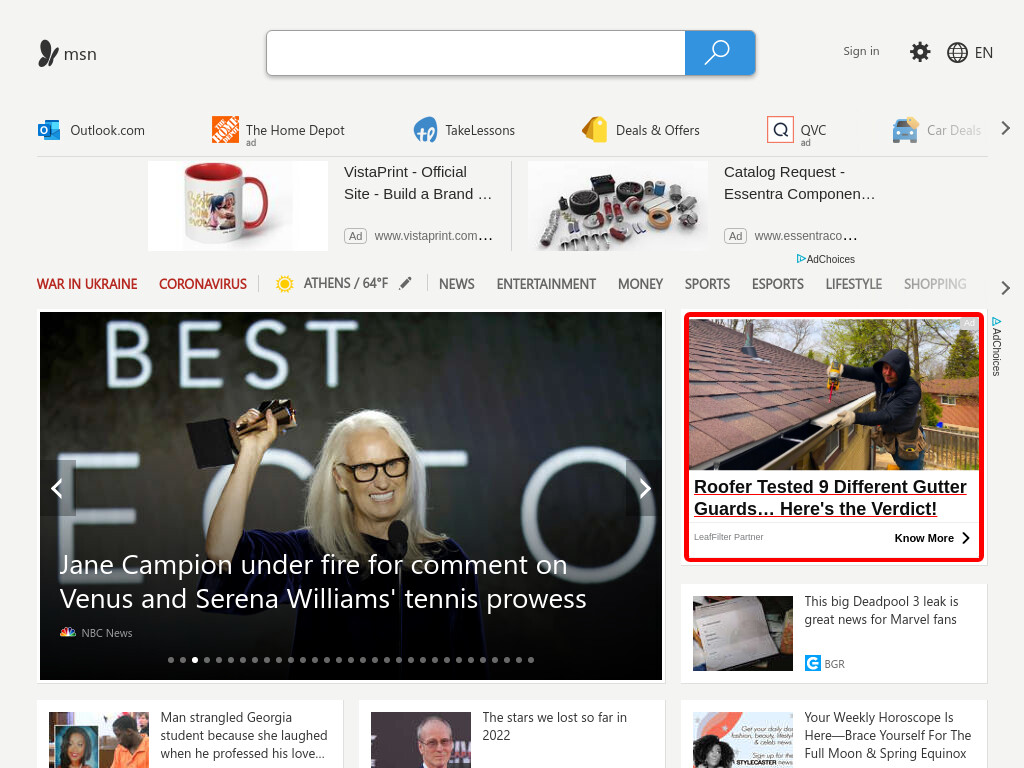Click the Essentra components thumbnail

[618, 206]
